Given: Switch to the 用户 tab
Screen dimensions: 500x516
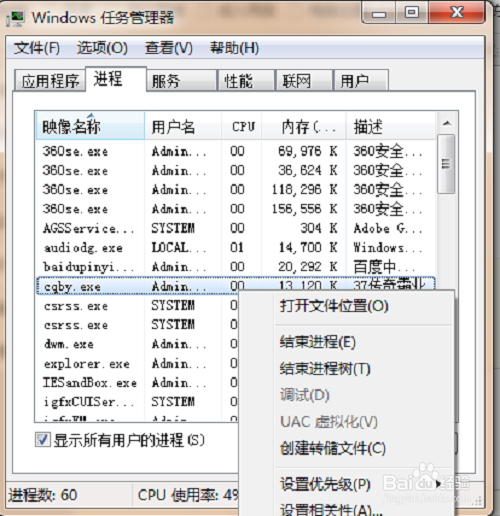Looking at the screenshot, I should (x=361, y=81).
